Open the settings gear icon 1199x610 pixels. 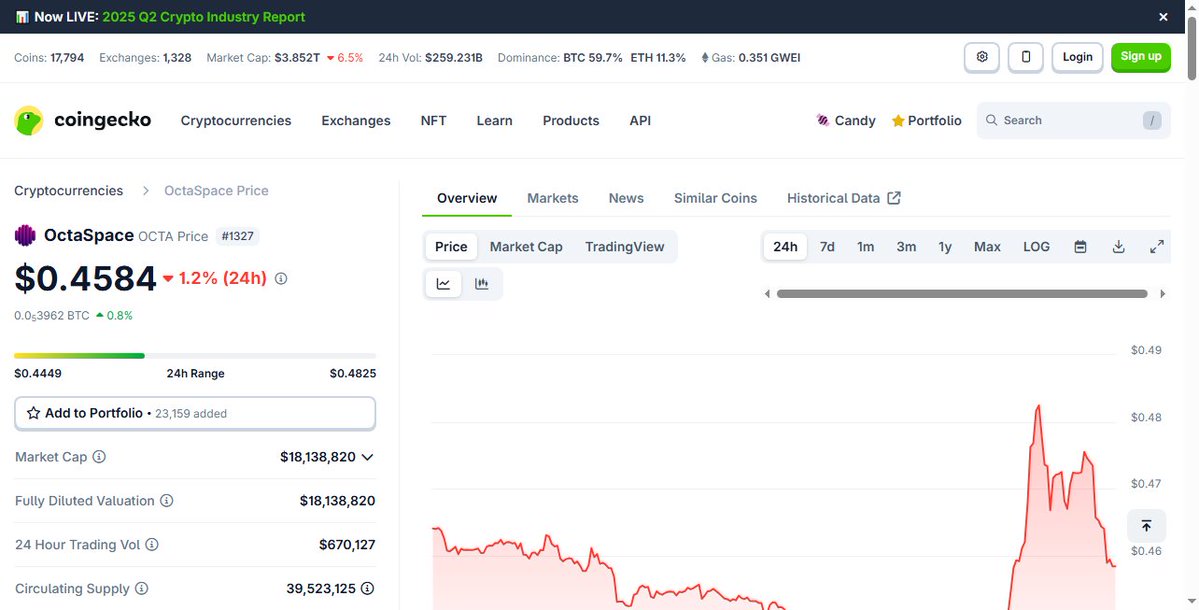coord(982,57)
